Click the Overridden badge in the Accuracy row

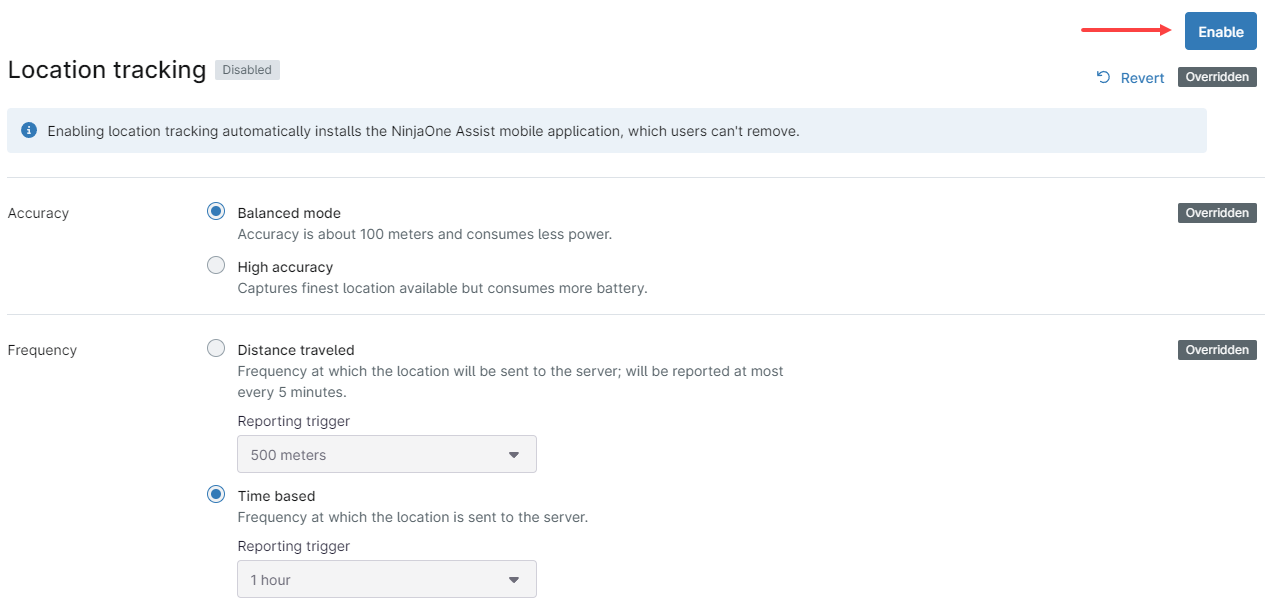(1217, 212)
